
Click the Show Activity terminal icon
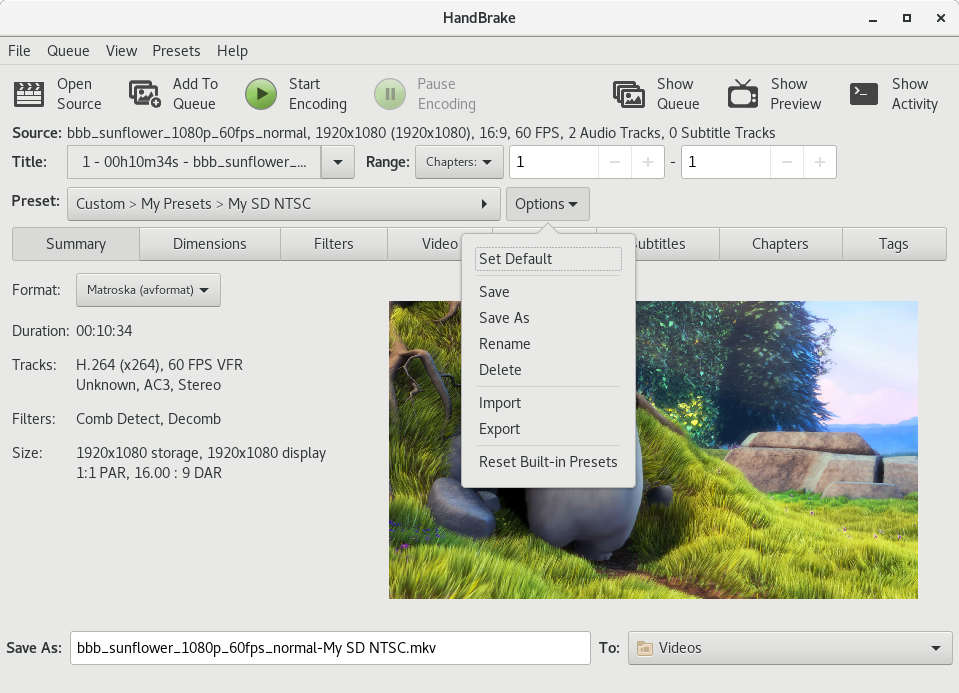[x=864, y=94]
